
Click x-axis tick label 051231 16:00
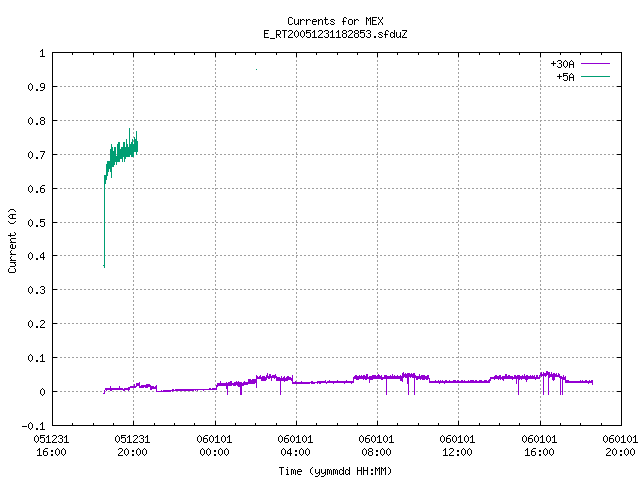[51, 446]
